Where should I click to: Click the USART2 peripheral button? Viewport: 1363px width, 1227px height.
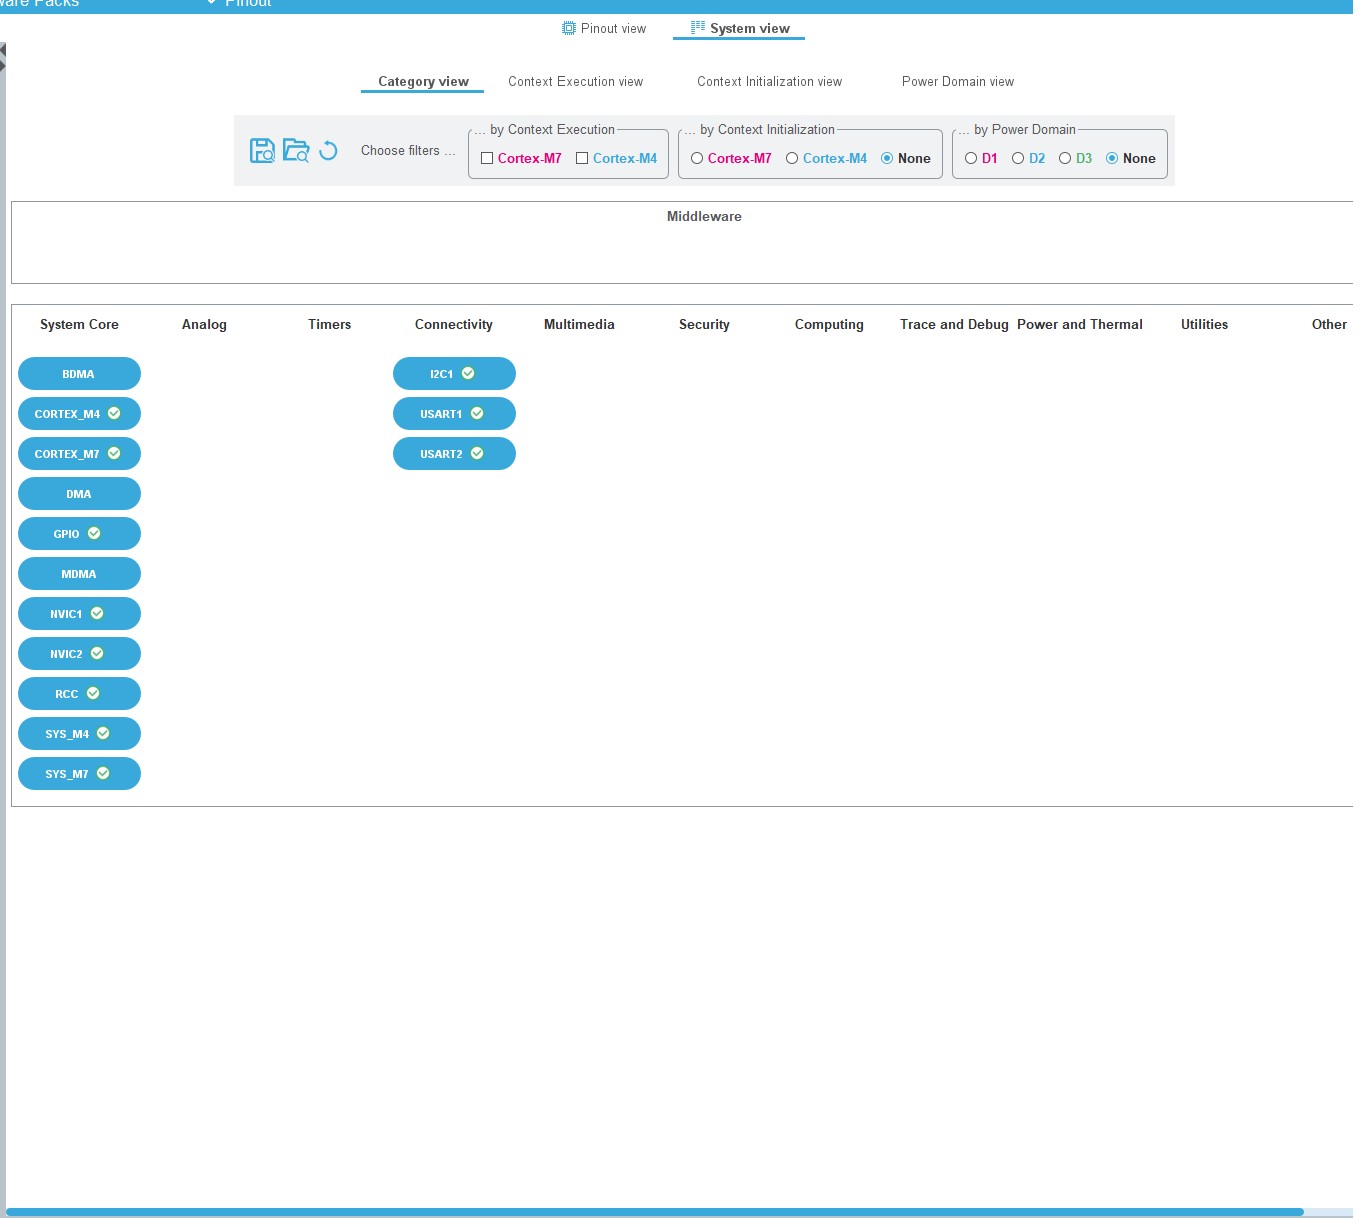(454, 454)
